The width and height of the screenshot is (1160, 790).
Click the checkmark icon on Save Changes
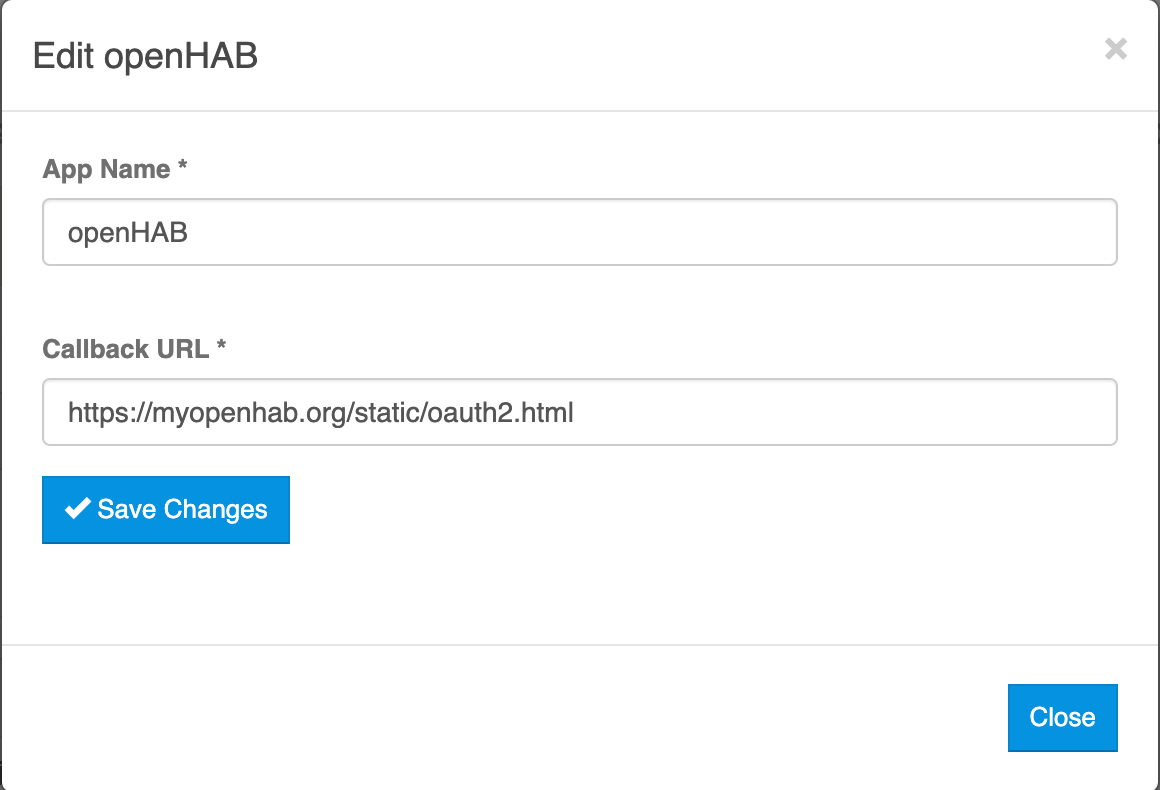pos(78,509)
